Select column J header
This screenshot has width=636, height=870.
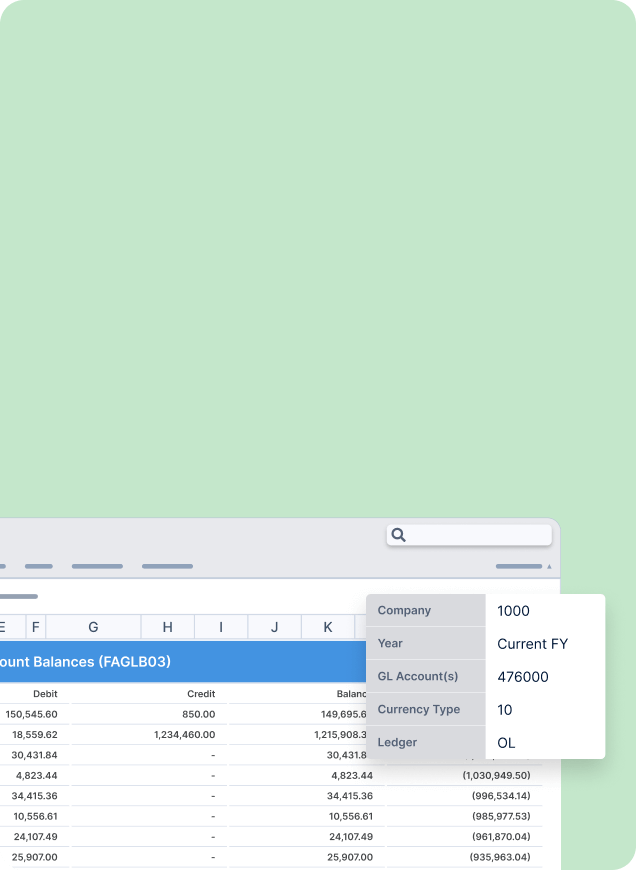pos(274,627)
